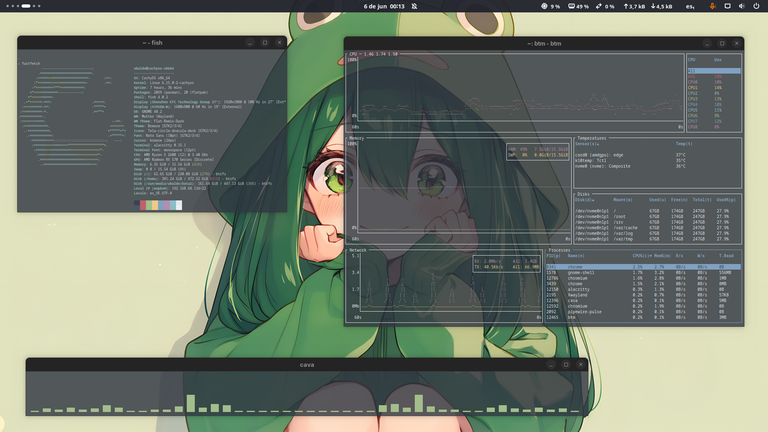
Task: Select the btm process row
Action: click(x=644, y=317)
